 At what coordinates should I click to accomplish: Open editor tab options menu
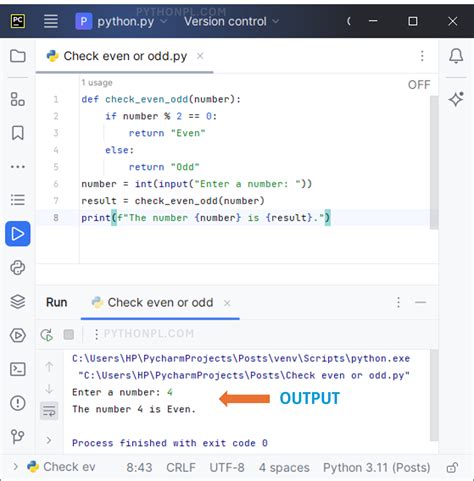tap(422, 56)
